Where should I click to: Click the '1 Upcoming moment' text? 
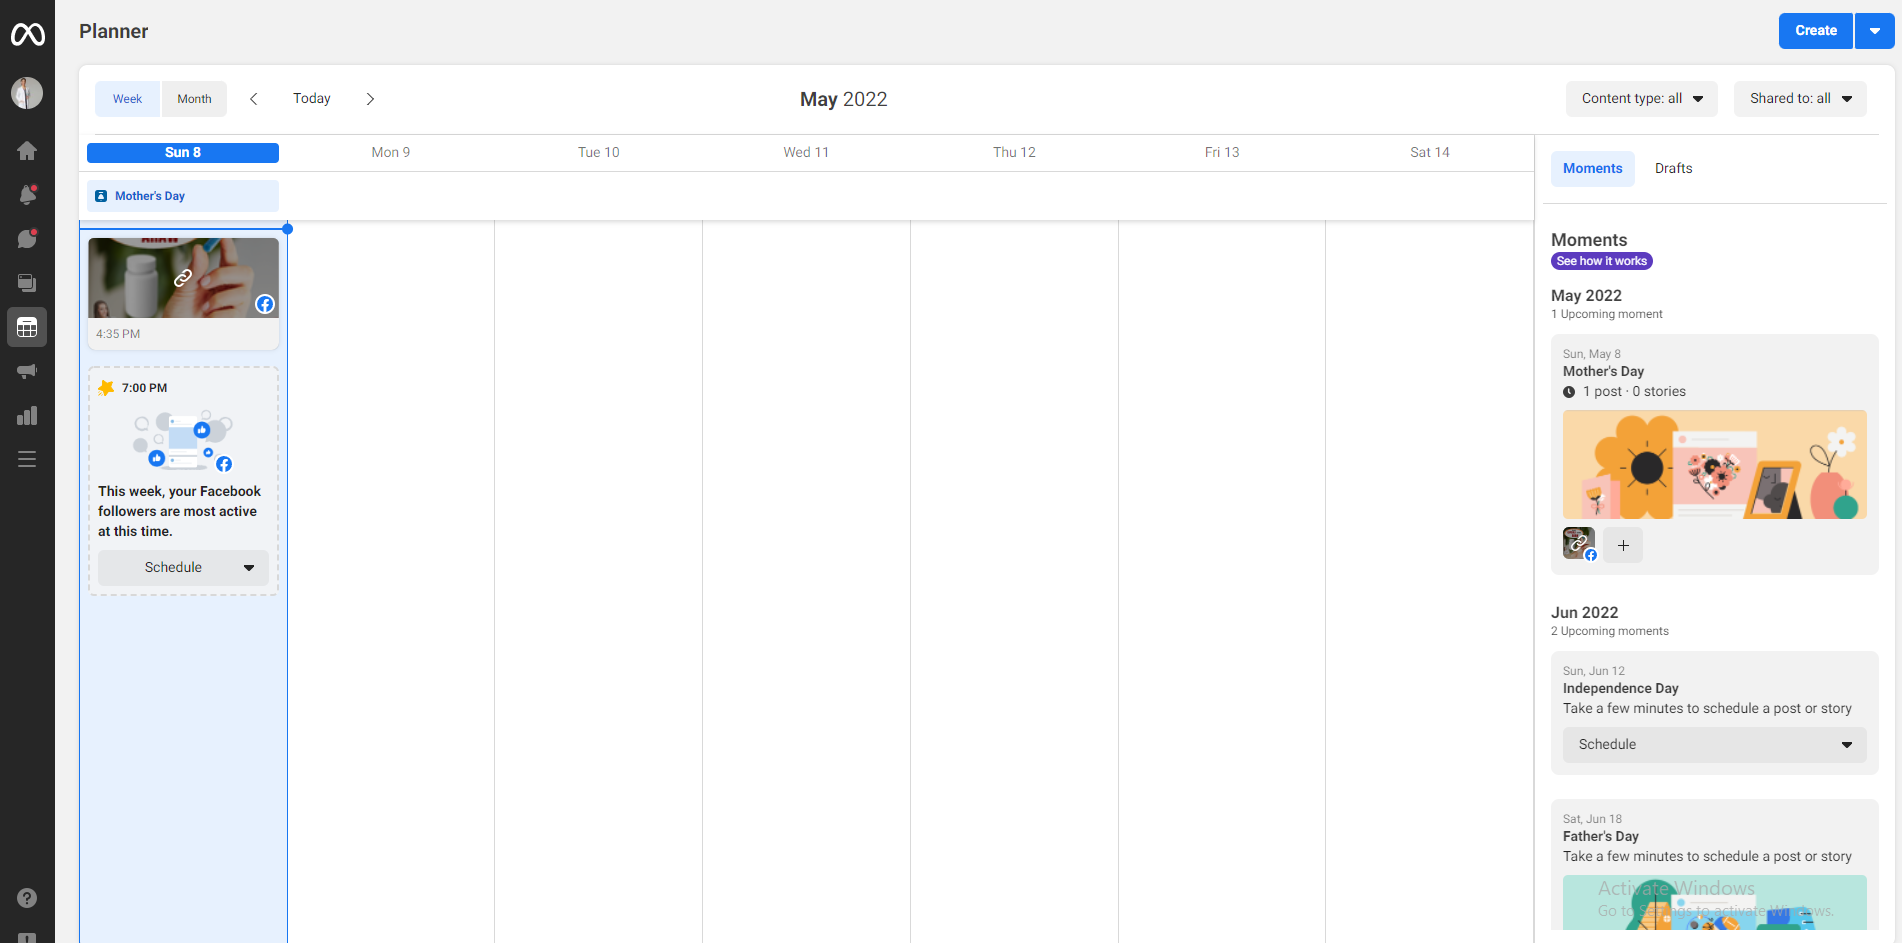click(x=1606, y=314)
